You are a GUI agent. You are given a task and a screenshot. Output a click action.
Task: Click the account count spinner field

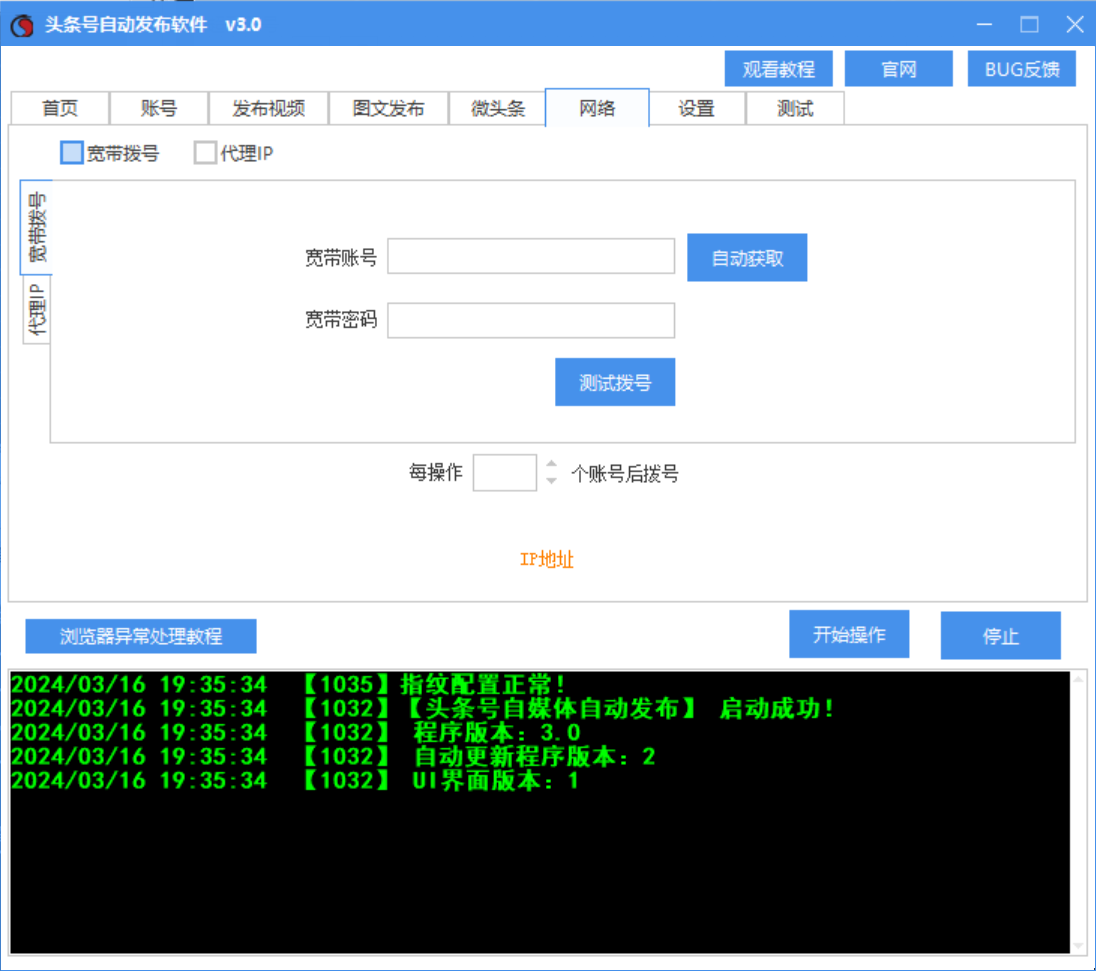point(504,473)
